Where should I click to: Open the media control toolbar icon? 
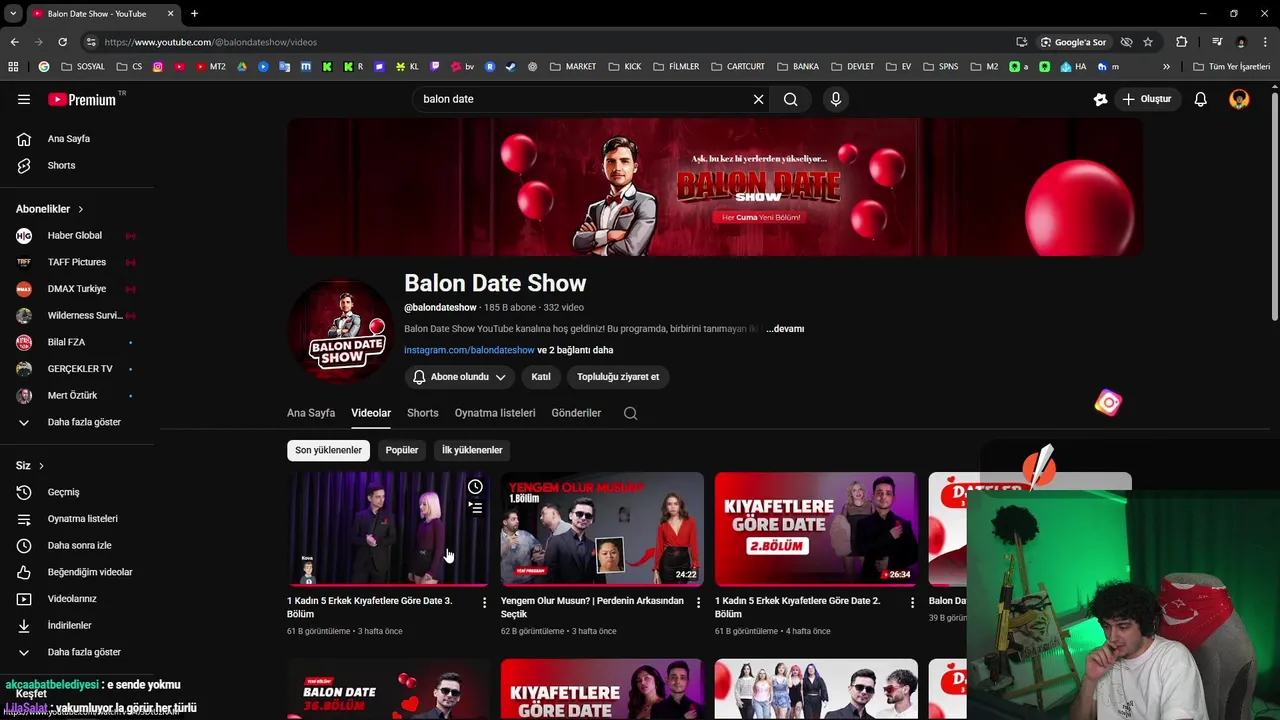[x=1217, y=42]
